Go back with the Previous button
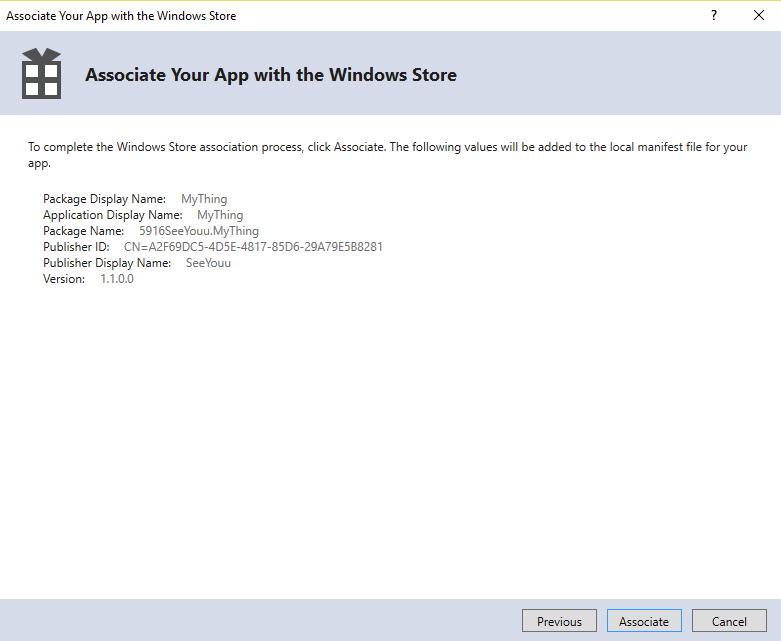The image size is (781, 641). click(559, 621)
